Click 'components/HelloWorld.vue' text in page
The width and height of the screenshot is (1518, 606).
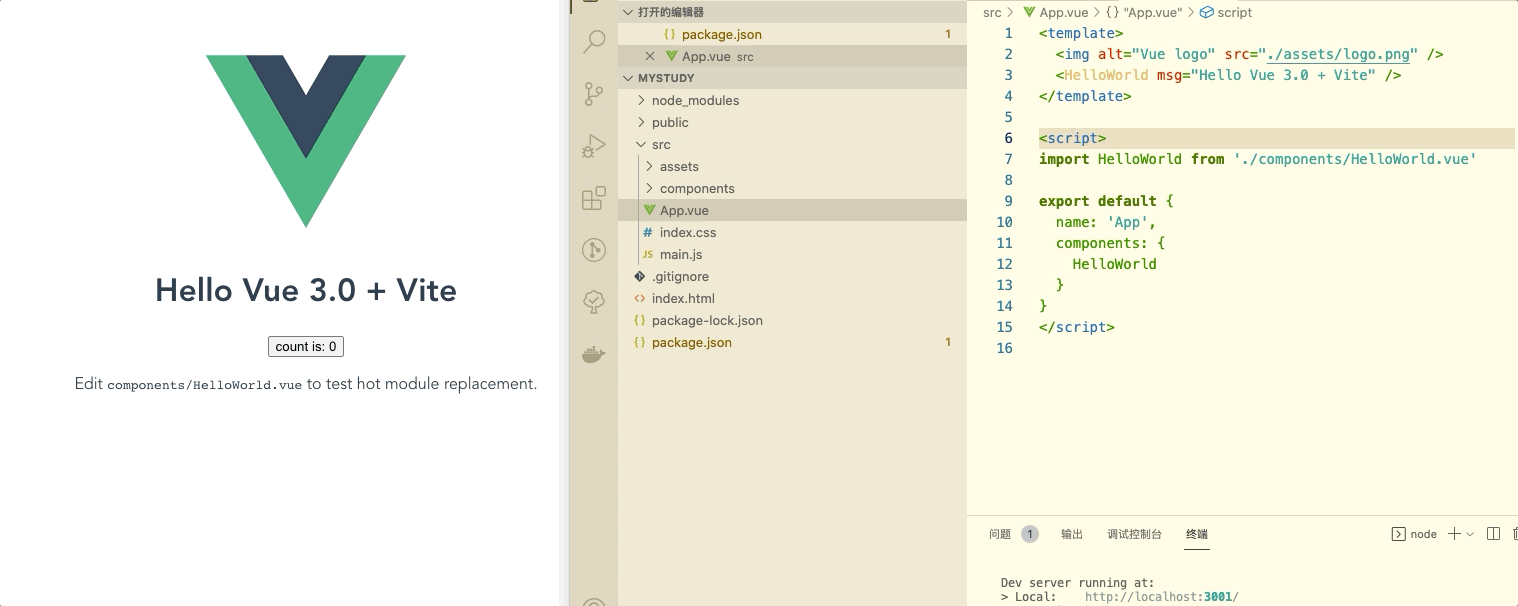205,384
